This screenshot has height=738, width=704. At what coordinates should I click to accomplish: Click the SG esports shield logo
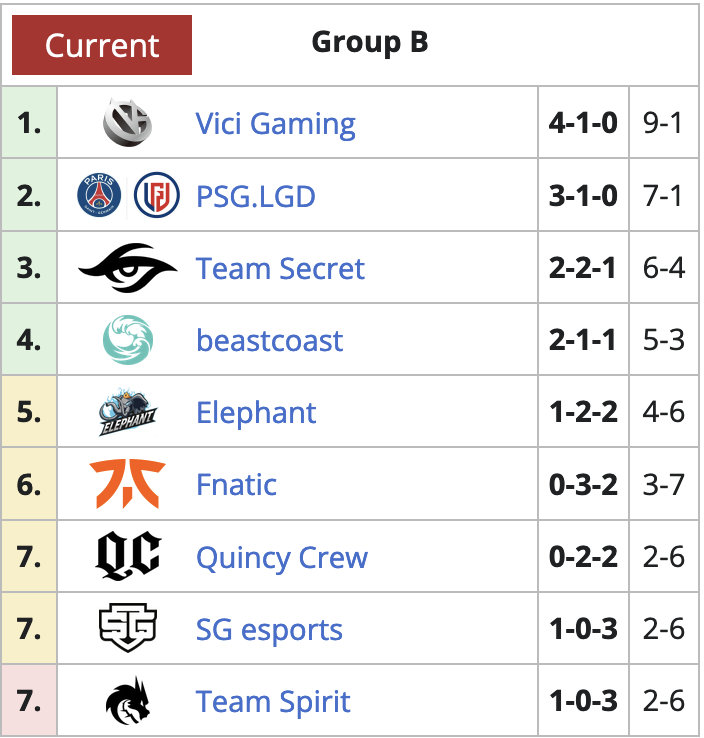[128, 628]
